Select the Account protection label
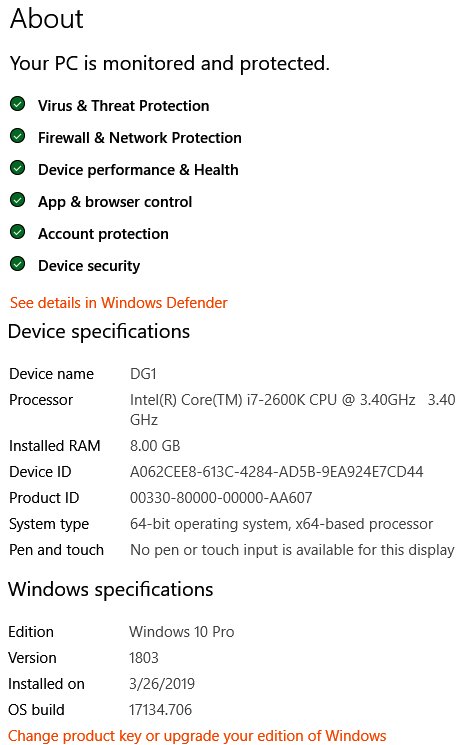458x745 pixels. (x=103, y=234)
